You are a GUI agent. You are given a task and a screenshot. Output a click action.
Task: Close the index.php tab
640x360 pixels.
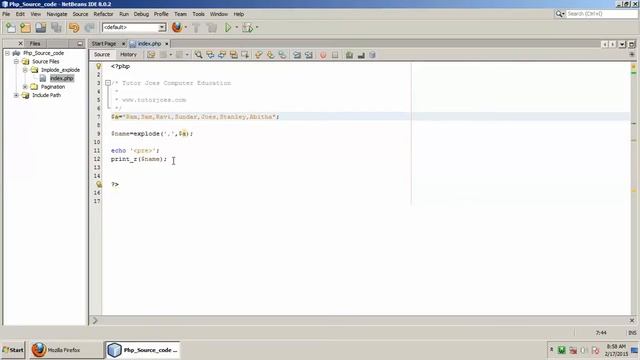pos(167,44)
